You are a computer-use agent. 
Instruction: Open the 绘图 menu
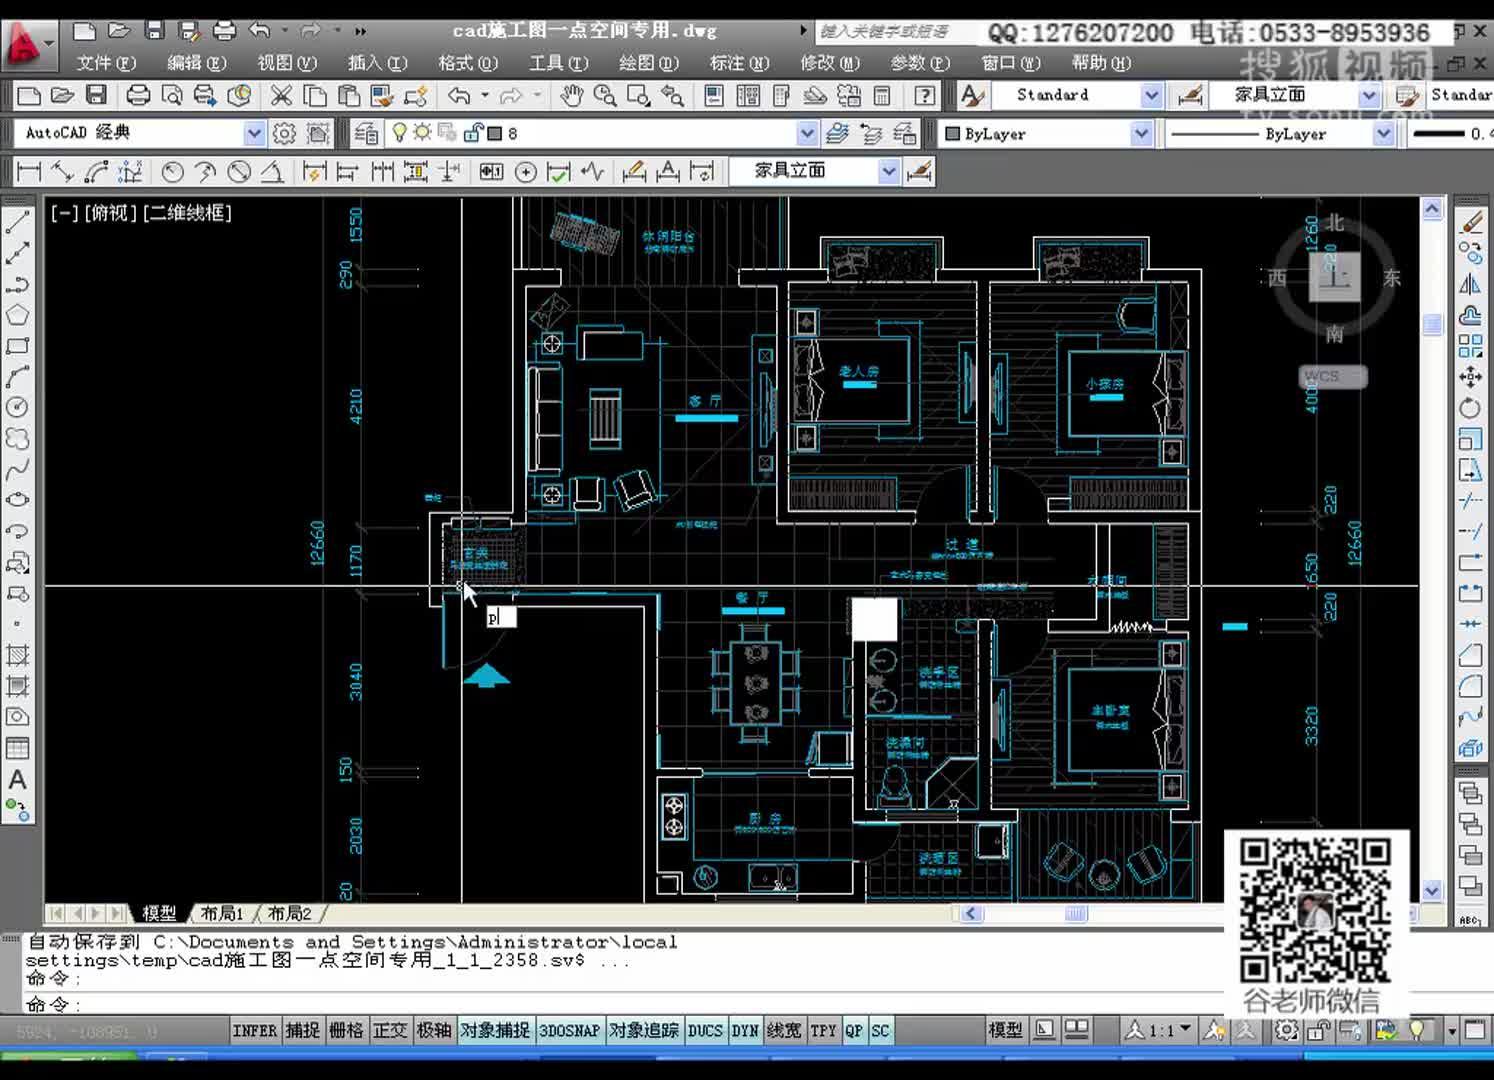tap(647, 63)
